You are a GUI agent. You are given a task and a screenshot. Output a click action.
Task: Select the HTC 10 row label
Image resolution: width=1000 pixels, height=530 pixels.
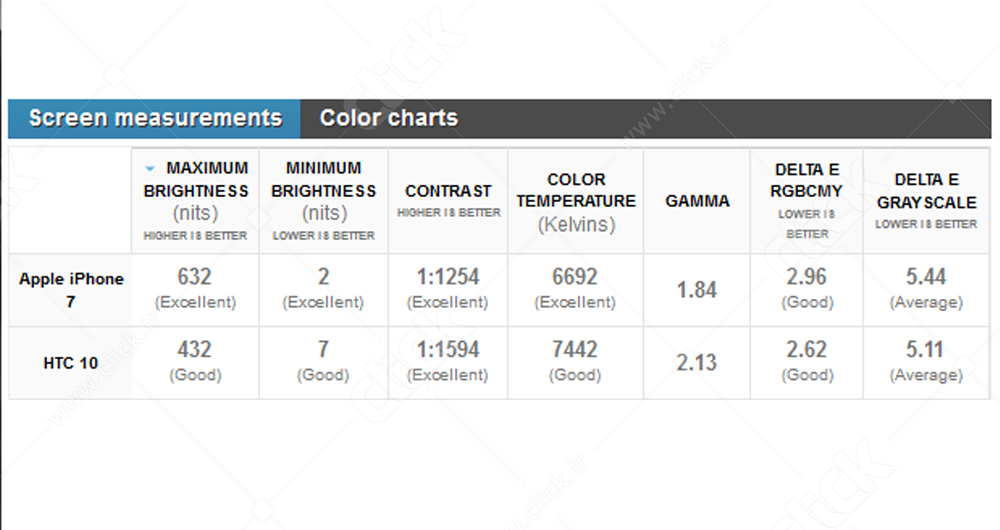[x=71, y=363]
